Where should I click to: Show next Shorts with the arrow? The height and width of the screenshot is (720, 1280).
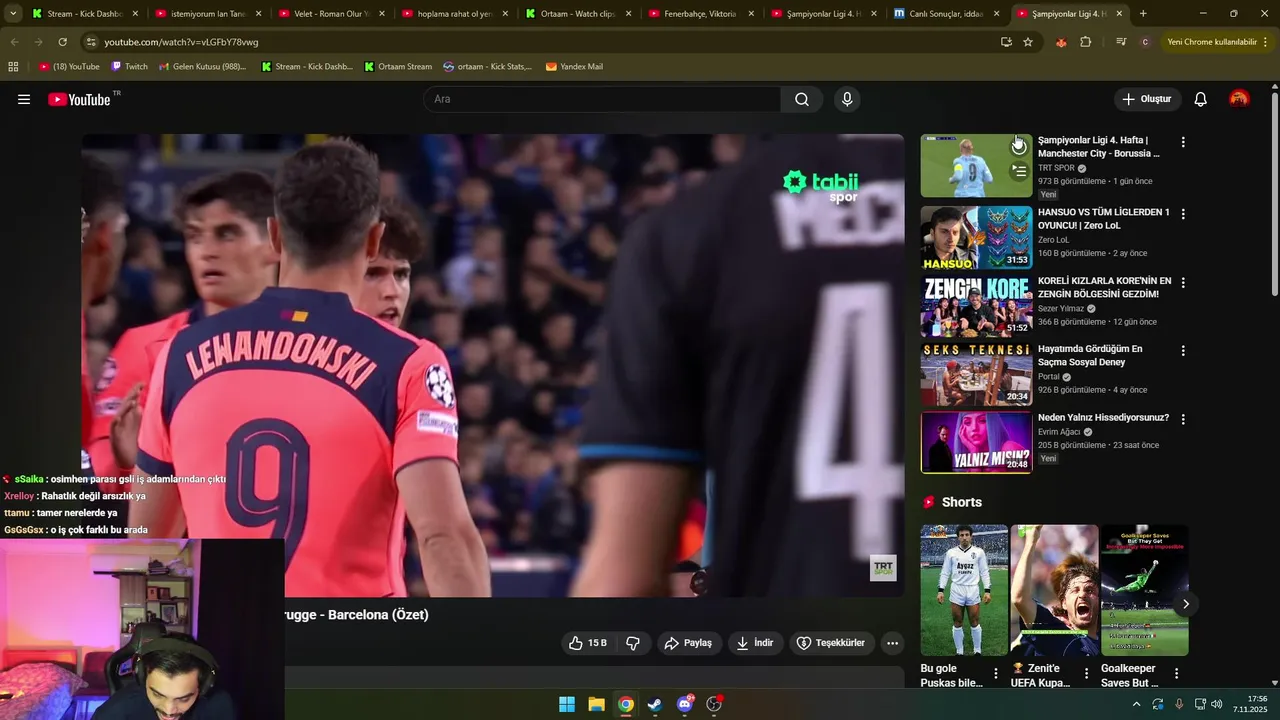1186,604
